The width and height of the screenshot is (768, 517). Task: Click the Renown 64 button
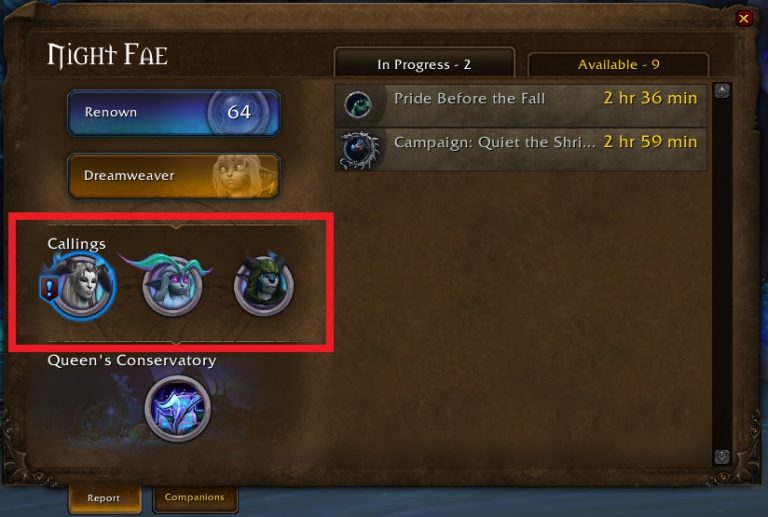pos(174,113)
